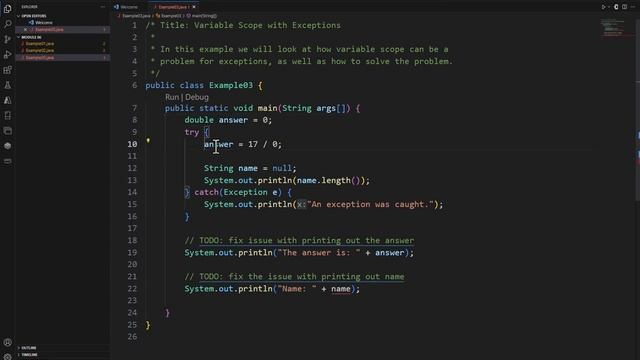
Task: Click the underlined 'name' on line 22
Action: [341, 289]
